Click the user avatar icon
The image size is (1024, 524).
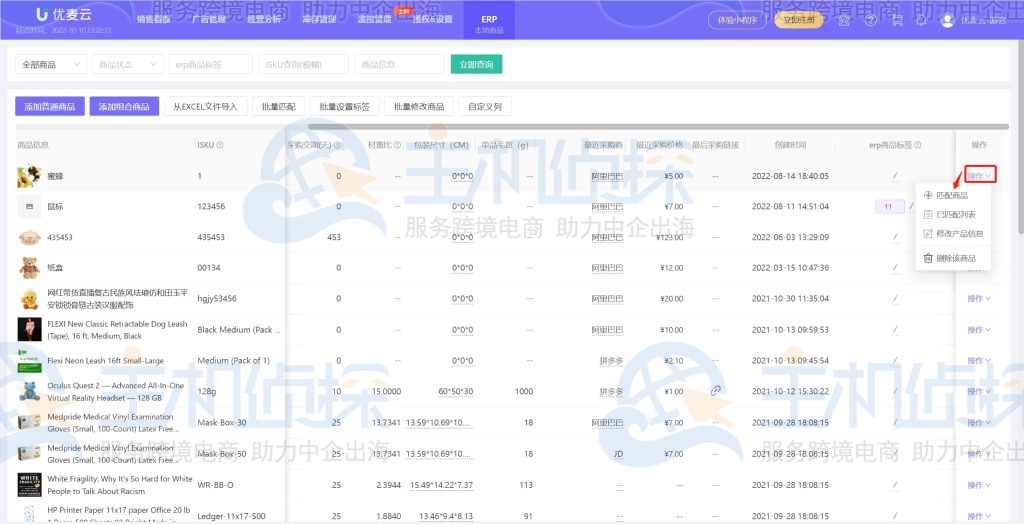(x=948, y=20)
